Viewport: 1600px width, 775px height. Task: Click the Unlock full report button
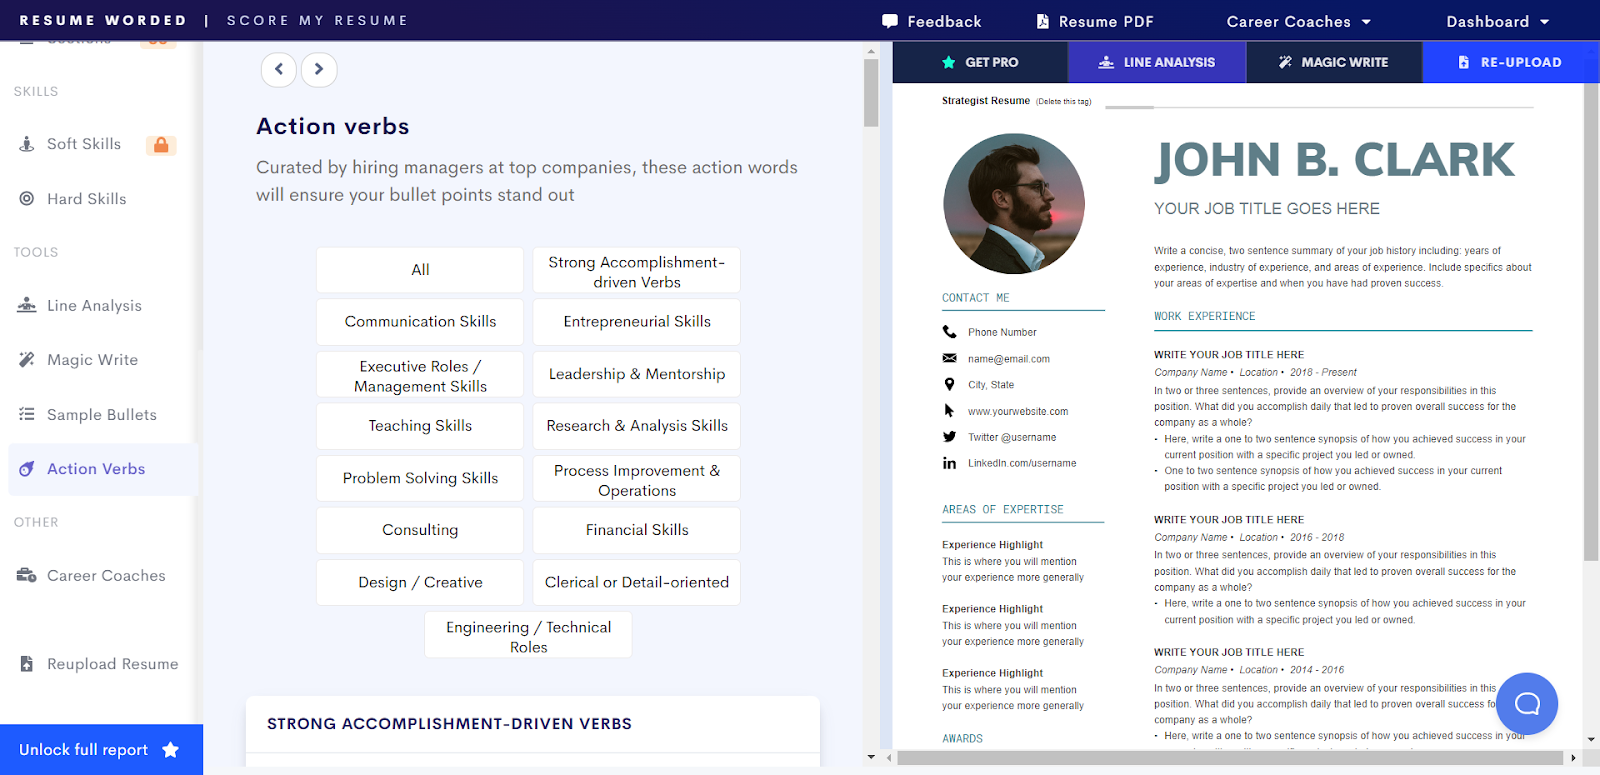coord(101,749)
